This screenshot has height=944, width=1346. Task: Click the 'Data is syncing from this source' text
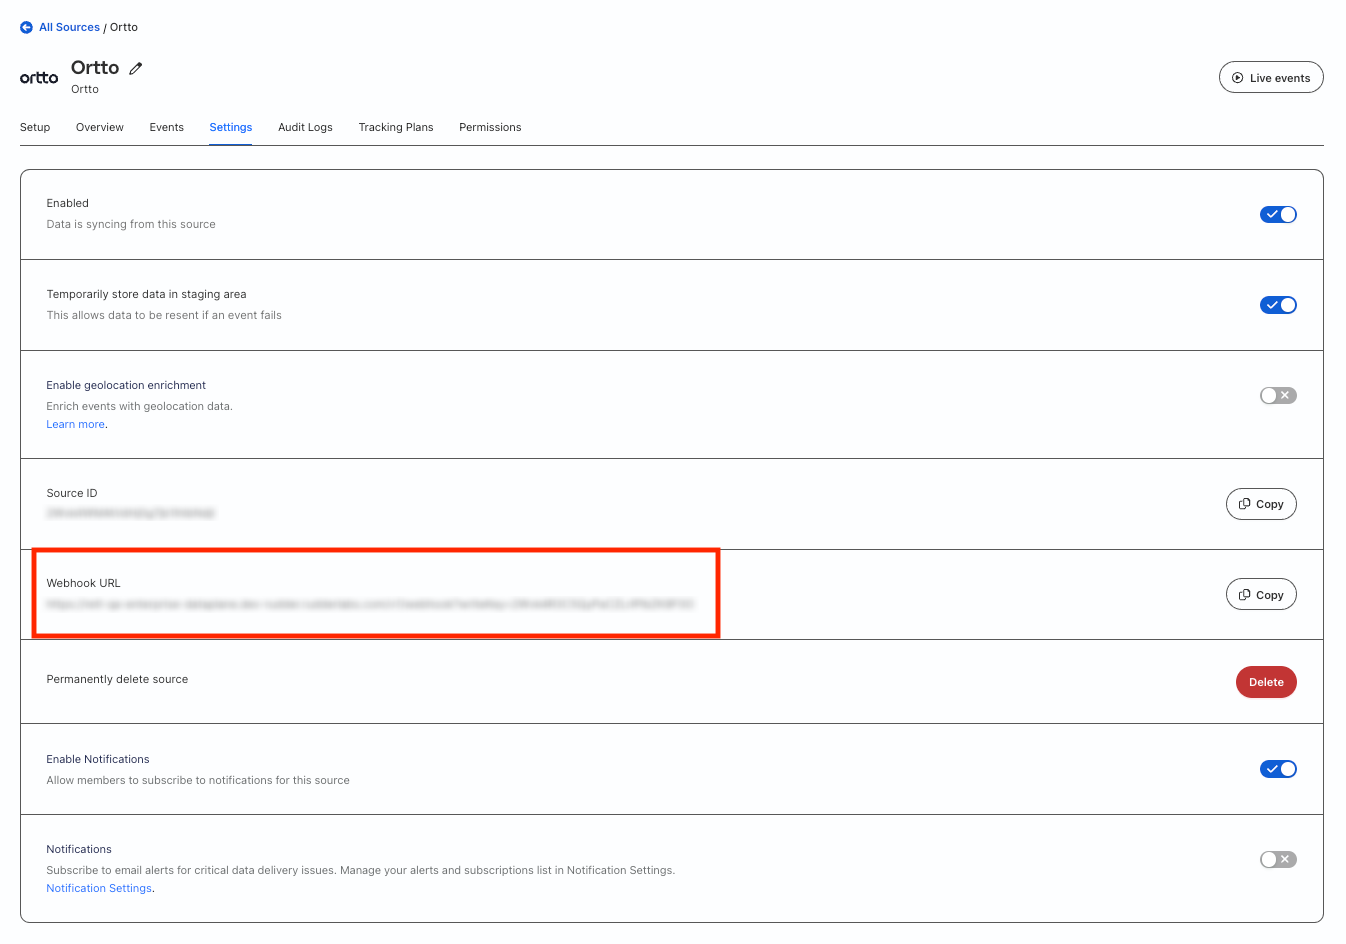(x=131, y=224)
